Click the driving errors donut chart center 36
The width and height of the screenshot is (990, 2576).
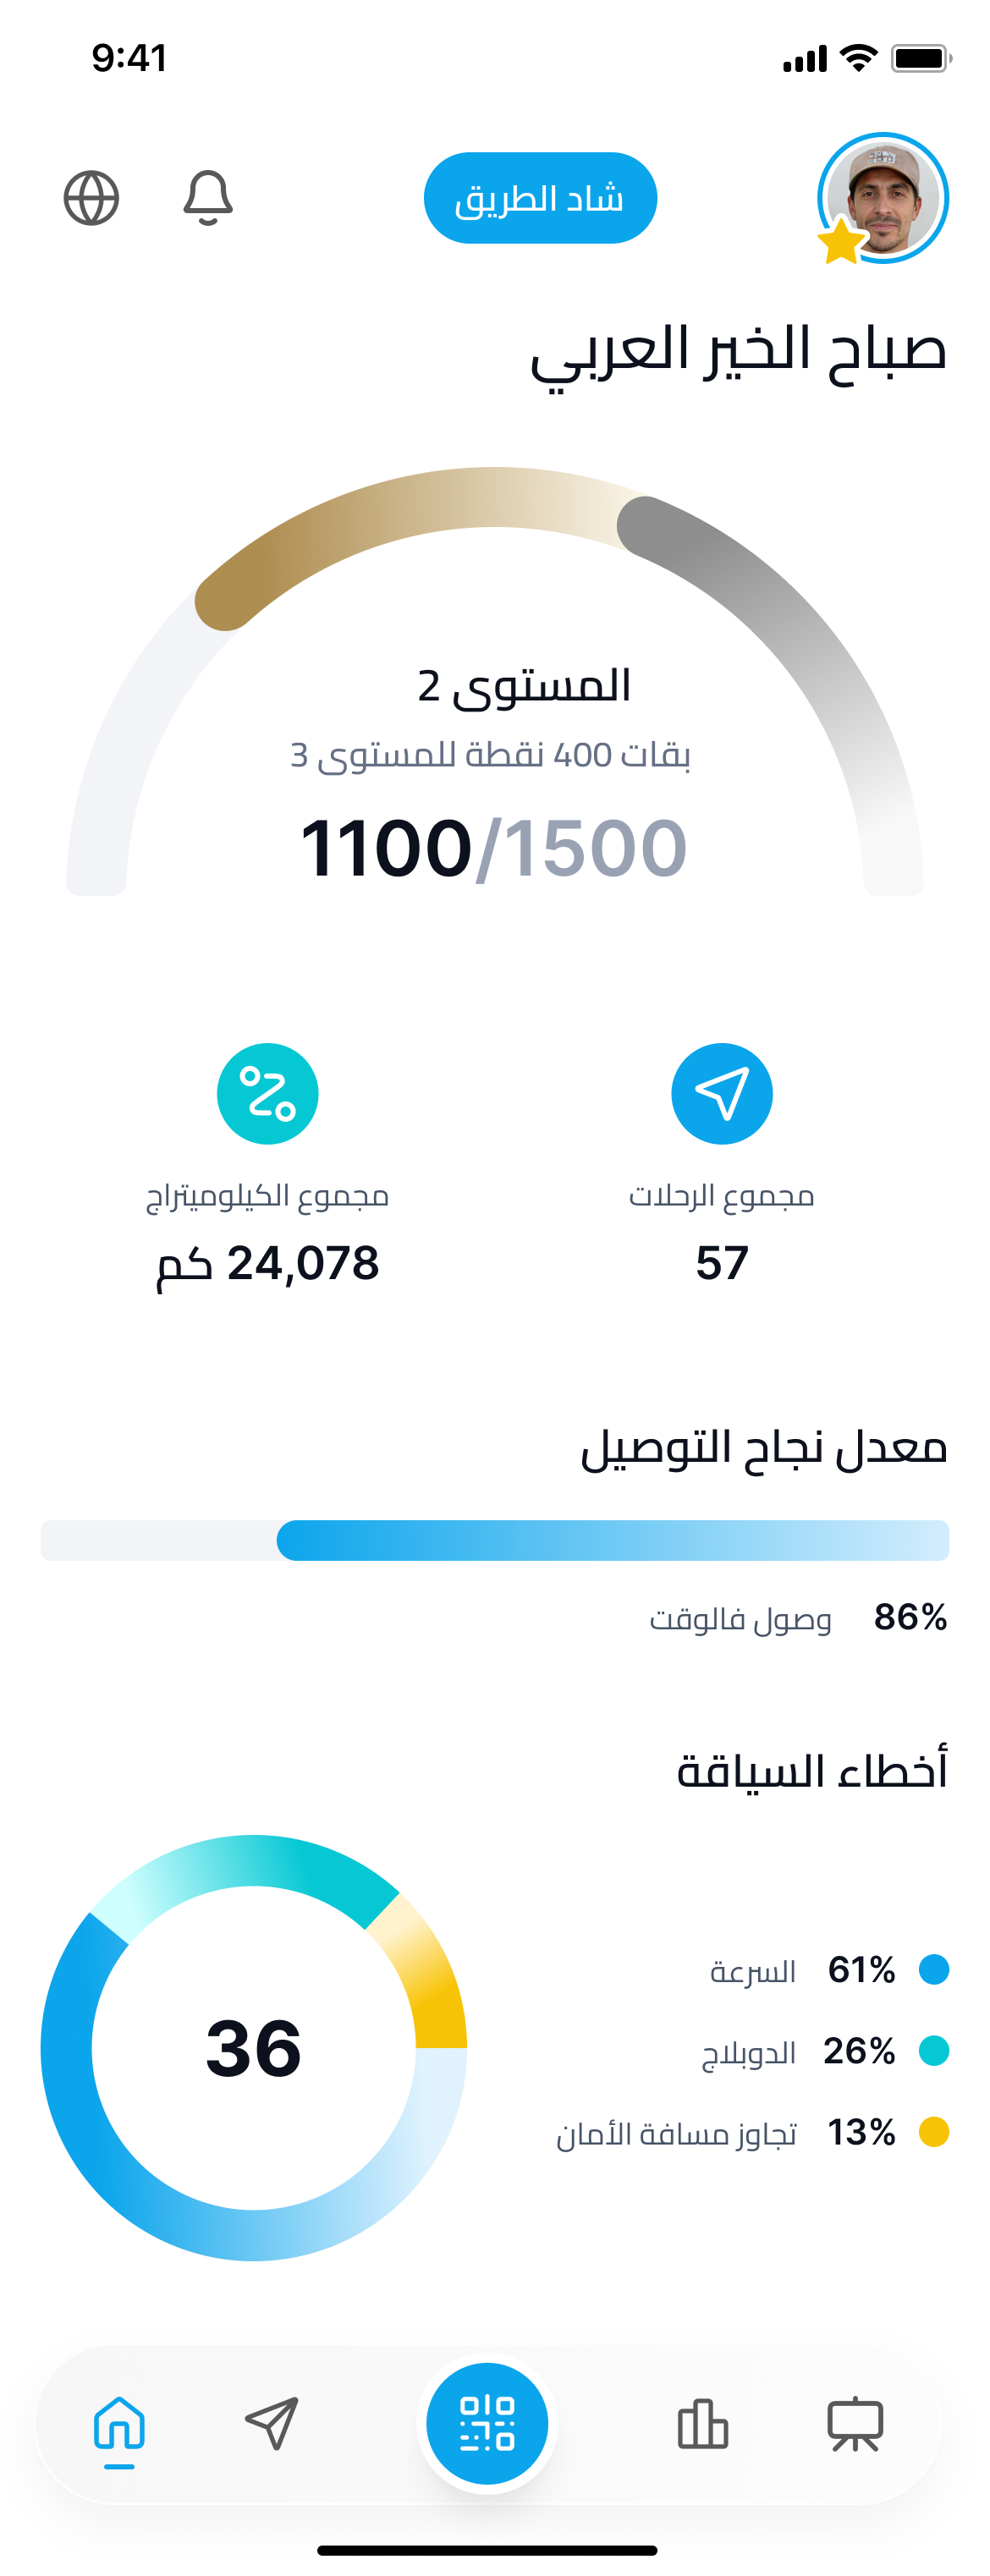[254, 2048]
